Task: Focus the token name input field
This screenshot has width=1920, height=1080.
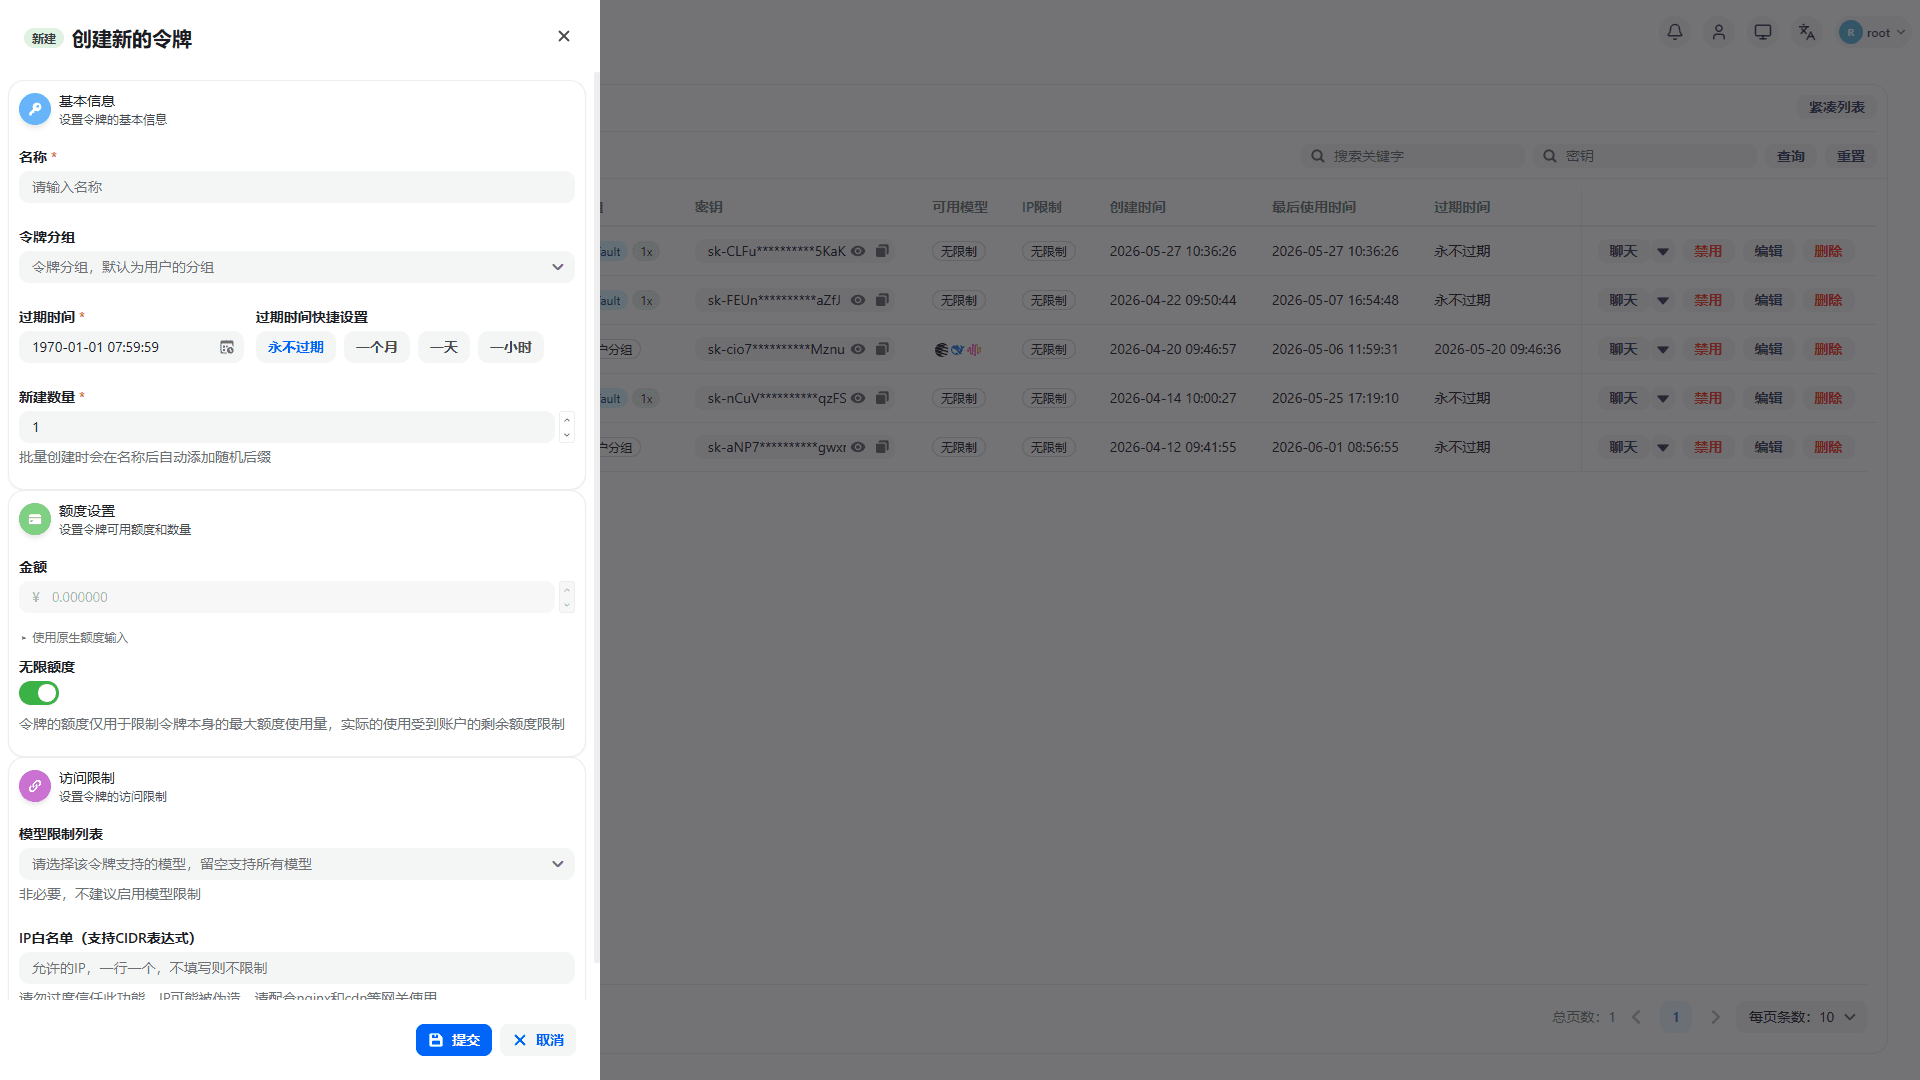Action: click(x=297, y=187)
